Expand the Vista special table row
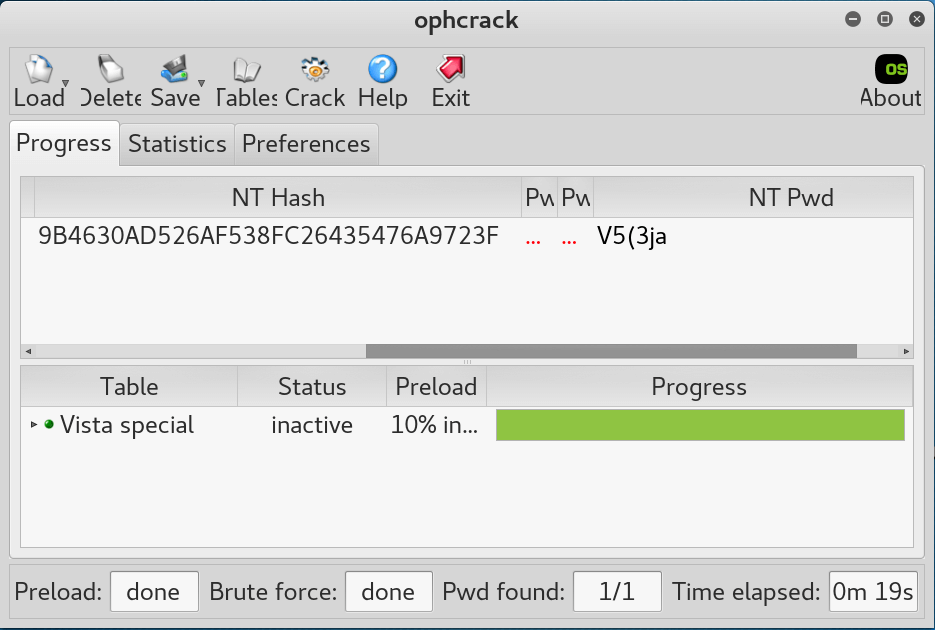 pos(34,425)
